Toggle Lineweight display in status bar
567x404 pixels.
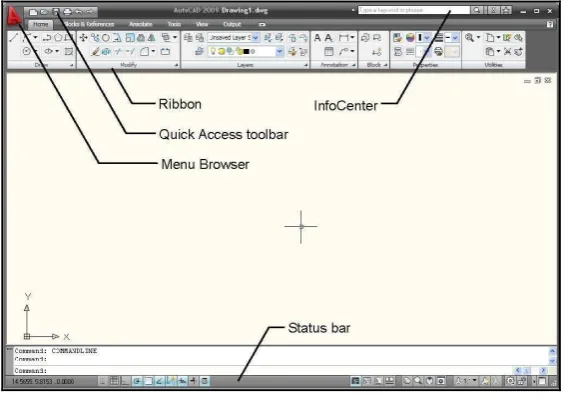(x=193, y=381)
